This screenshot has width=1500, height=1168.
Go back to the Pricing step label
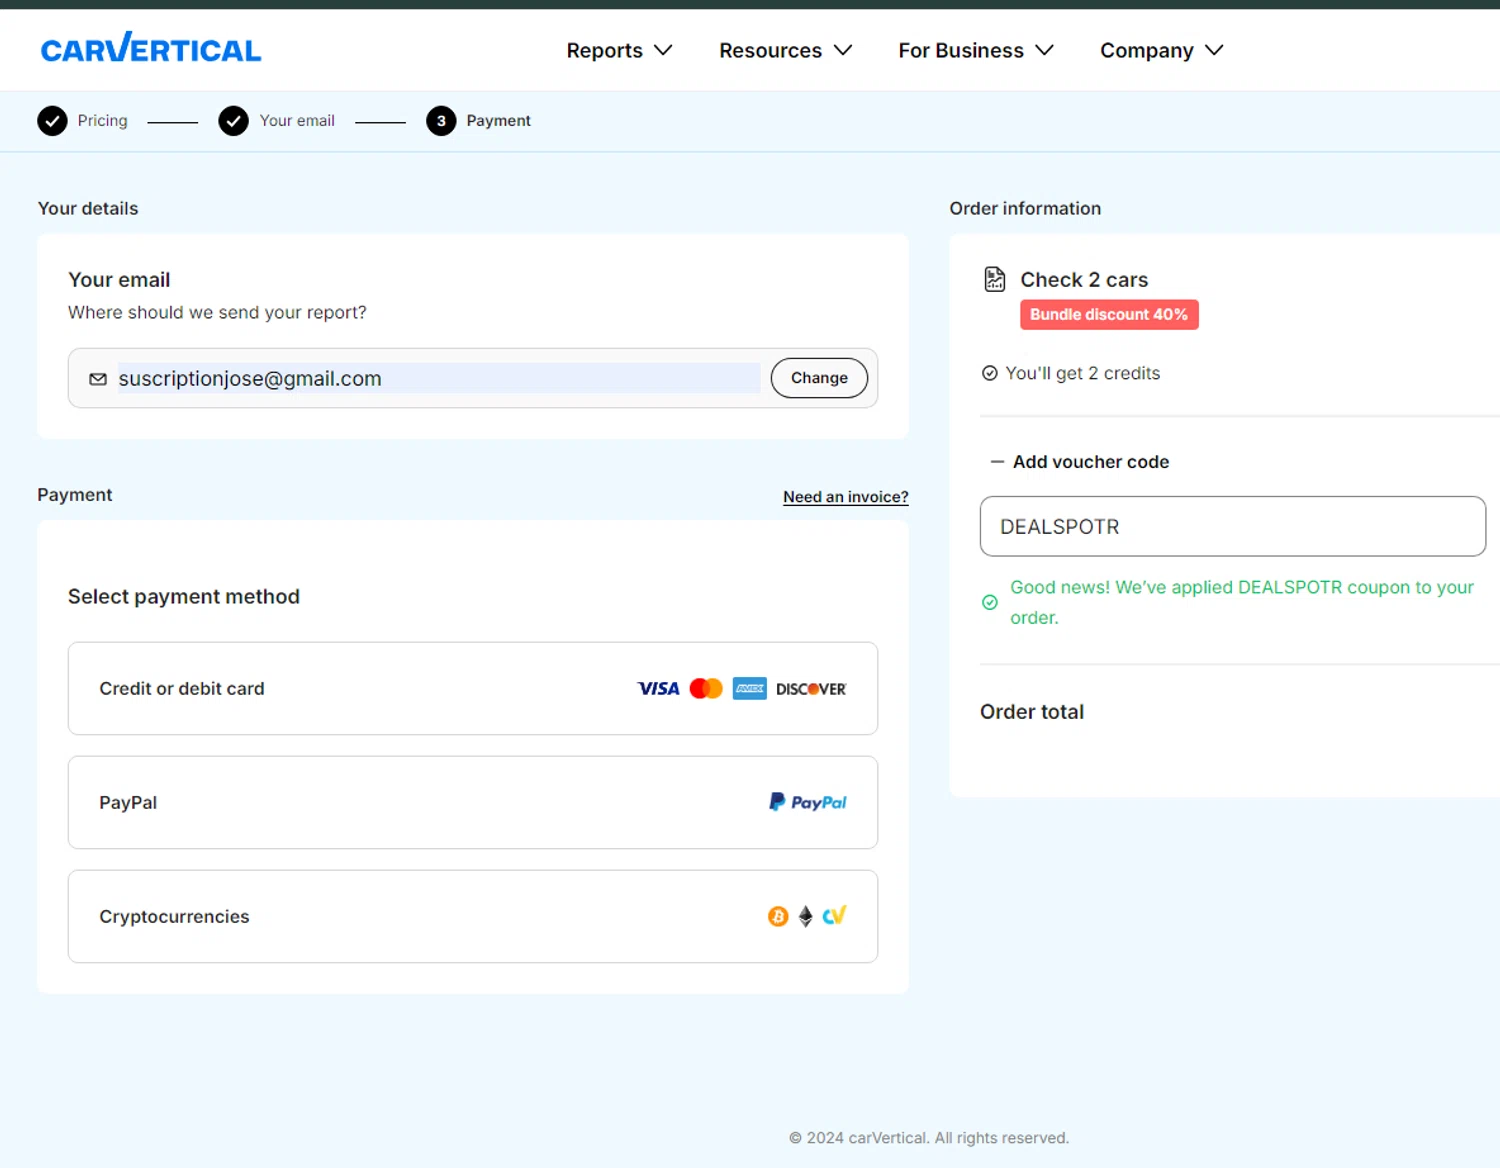103,120
